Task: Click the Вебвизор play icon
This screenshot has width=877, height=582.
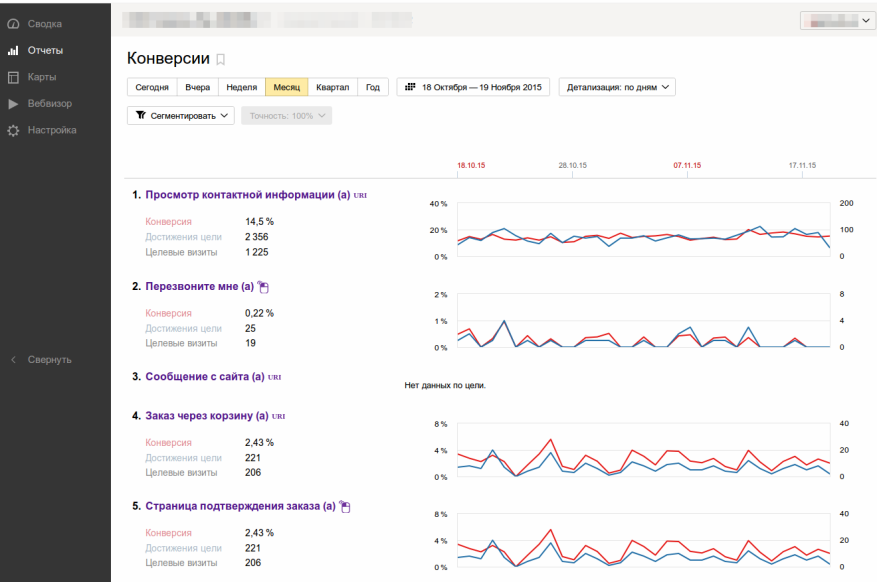Action: (13, 104)
